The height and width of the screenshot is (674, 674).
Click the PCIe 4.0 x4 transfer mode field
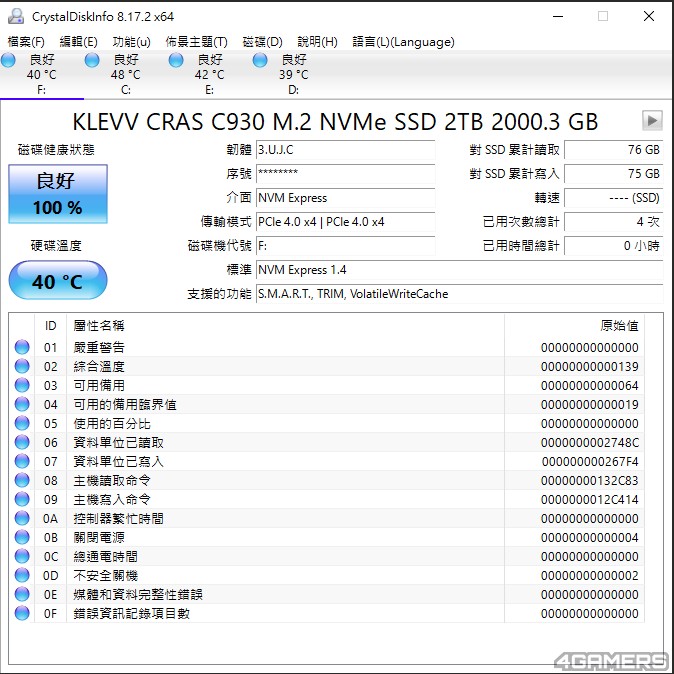pos(346,222)
